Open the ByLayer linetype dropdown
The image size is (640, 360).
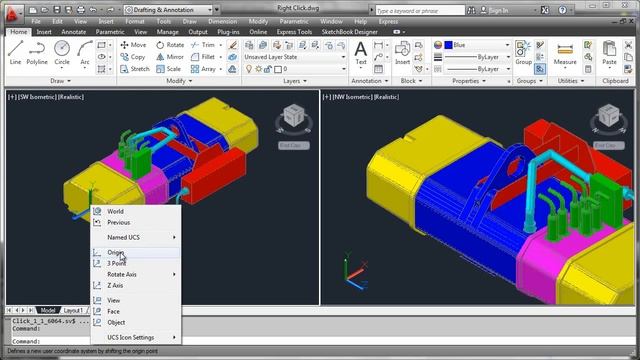(x=477, y=69)
